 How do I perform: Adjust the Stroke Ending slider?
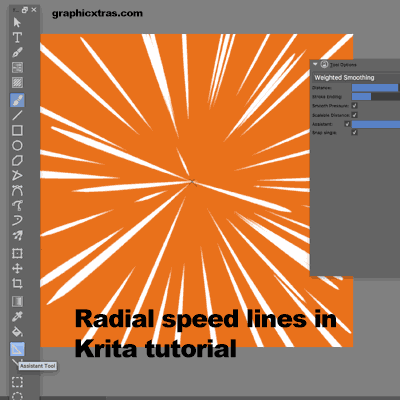point(376,97)
